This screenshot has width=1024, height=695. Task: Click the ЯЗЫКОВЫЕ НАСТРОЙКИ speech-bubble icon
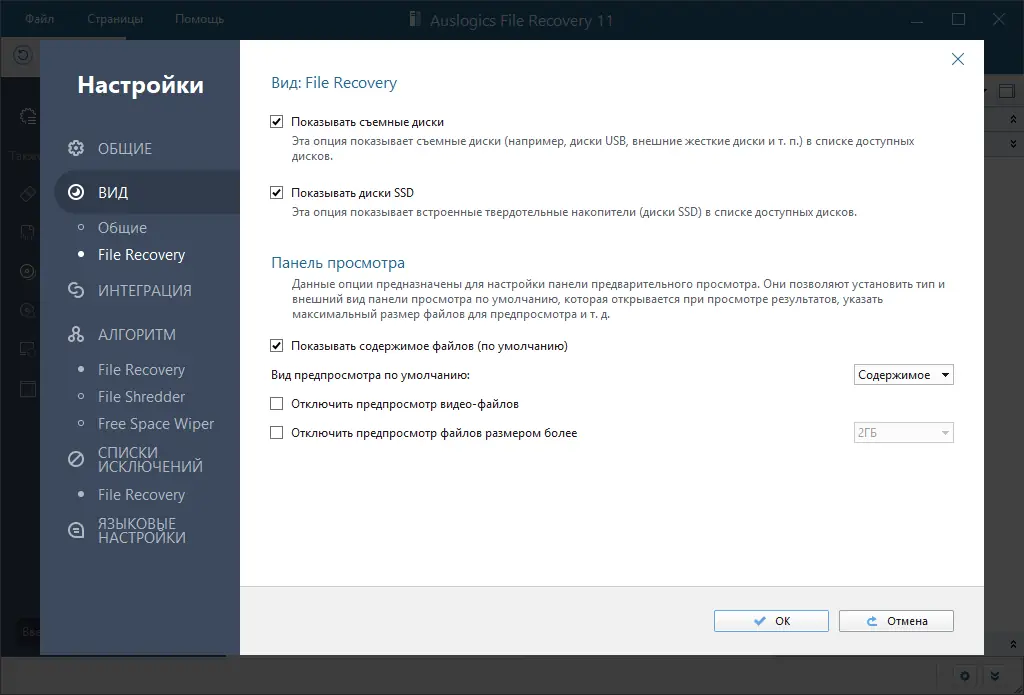pyautogui.click(x=76, y=530)
